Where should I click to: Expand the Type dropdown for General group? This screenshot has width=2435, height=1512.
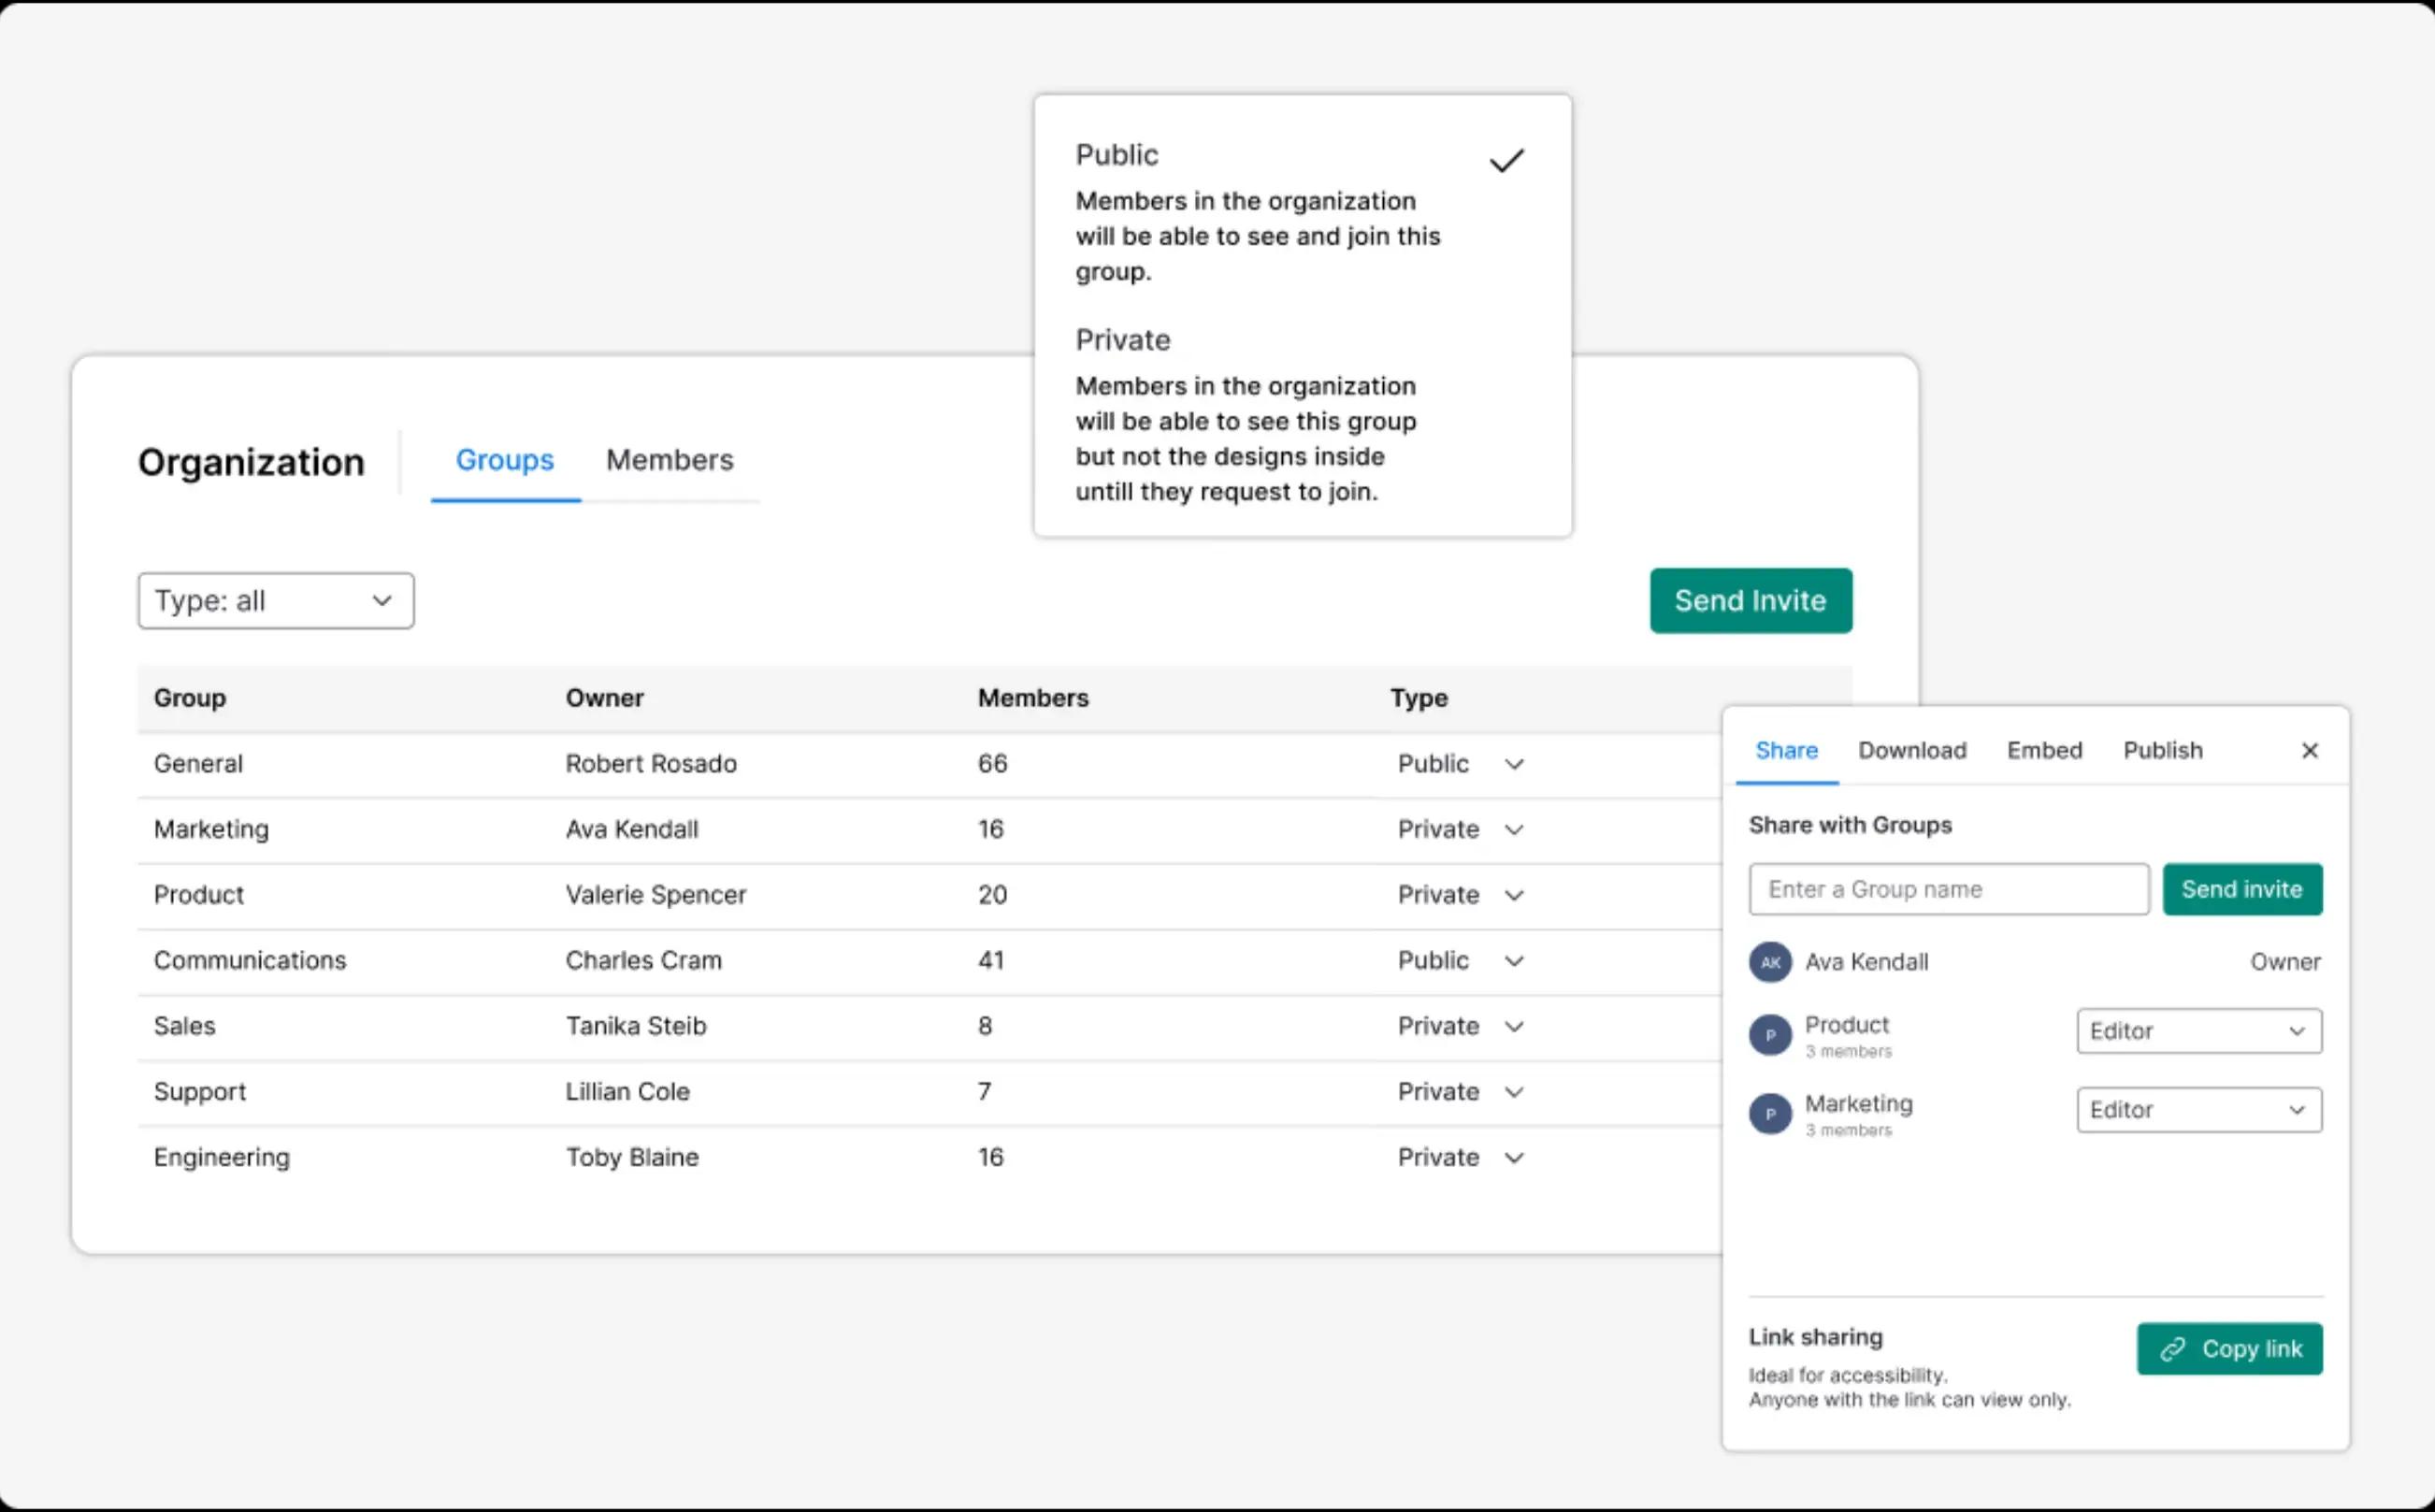[x=1512, y=763]
